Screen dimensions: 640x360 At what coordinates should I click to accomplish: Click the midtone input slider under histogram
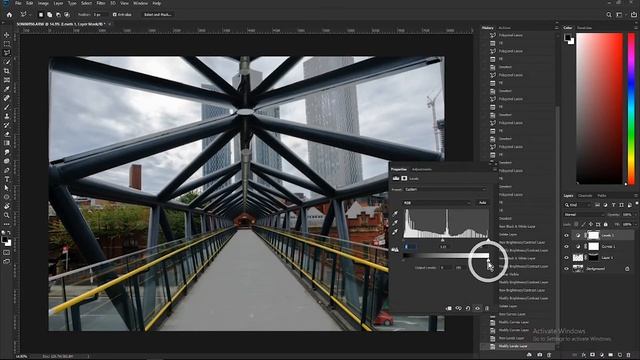tap(442, 240)
